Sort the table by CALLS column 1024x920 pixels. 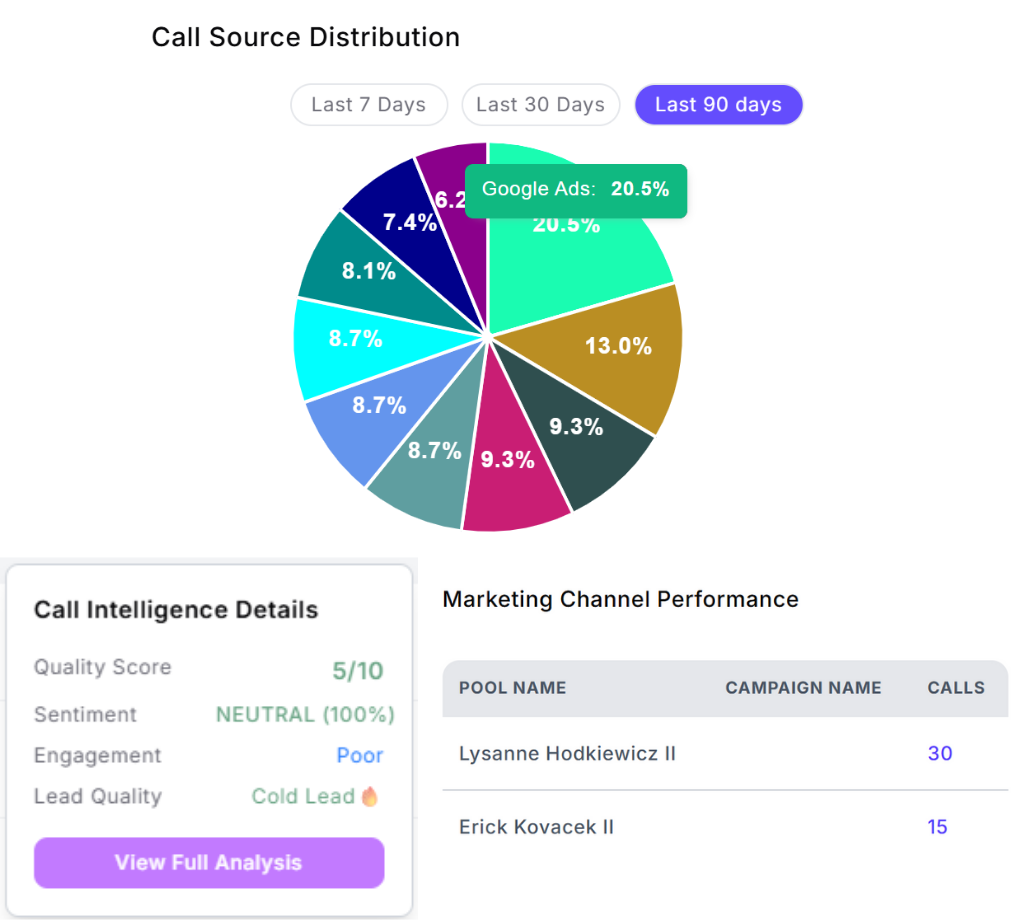[956, 688]
